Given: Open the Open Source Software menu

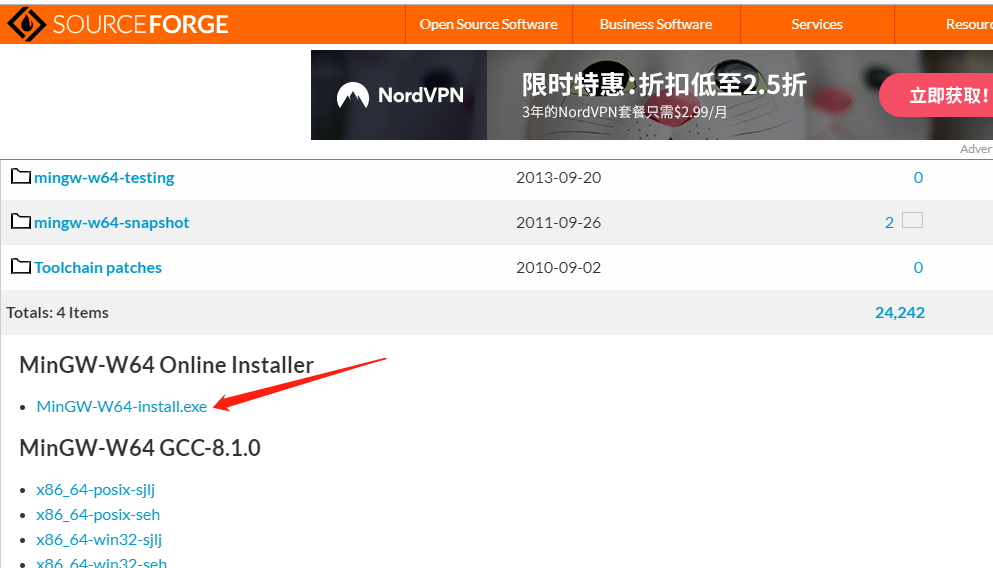Looking at the screenshot, I should [x=488, y=24].
